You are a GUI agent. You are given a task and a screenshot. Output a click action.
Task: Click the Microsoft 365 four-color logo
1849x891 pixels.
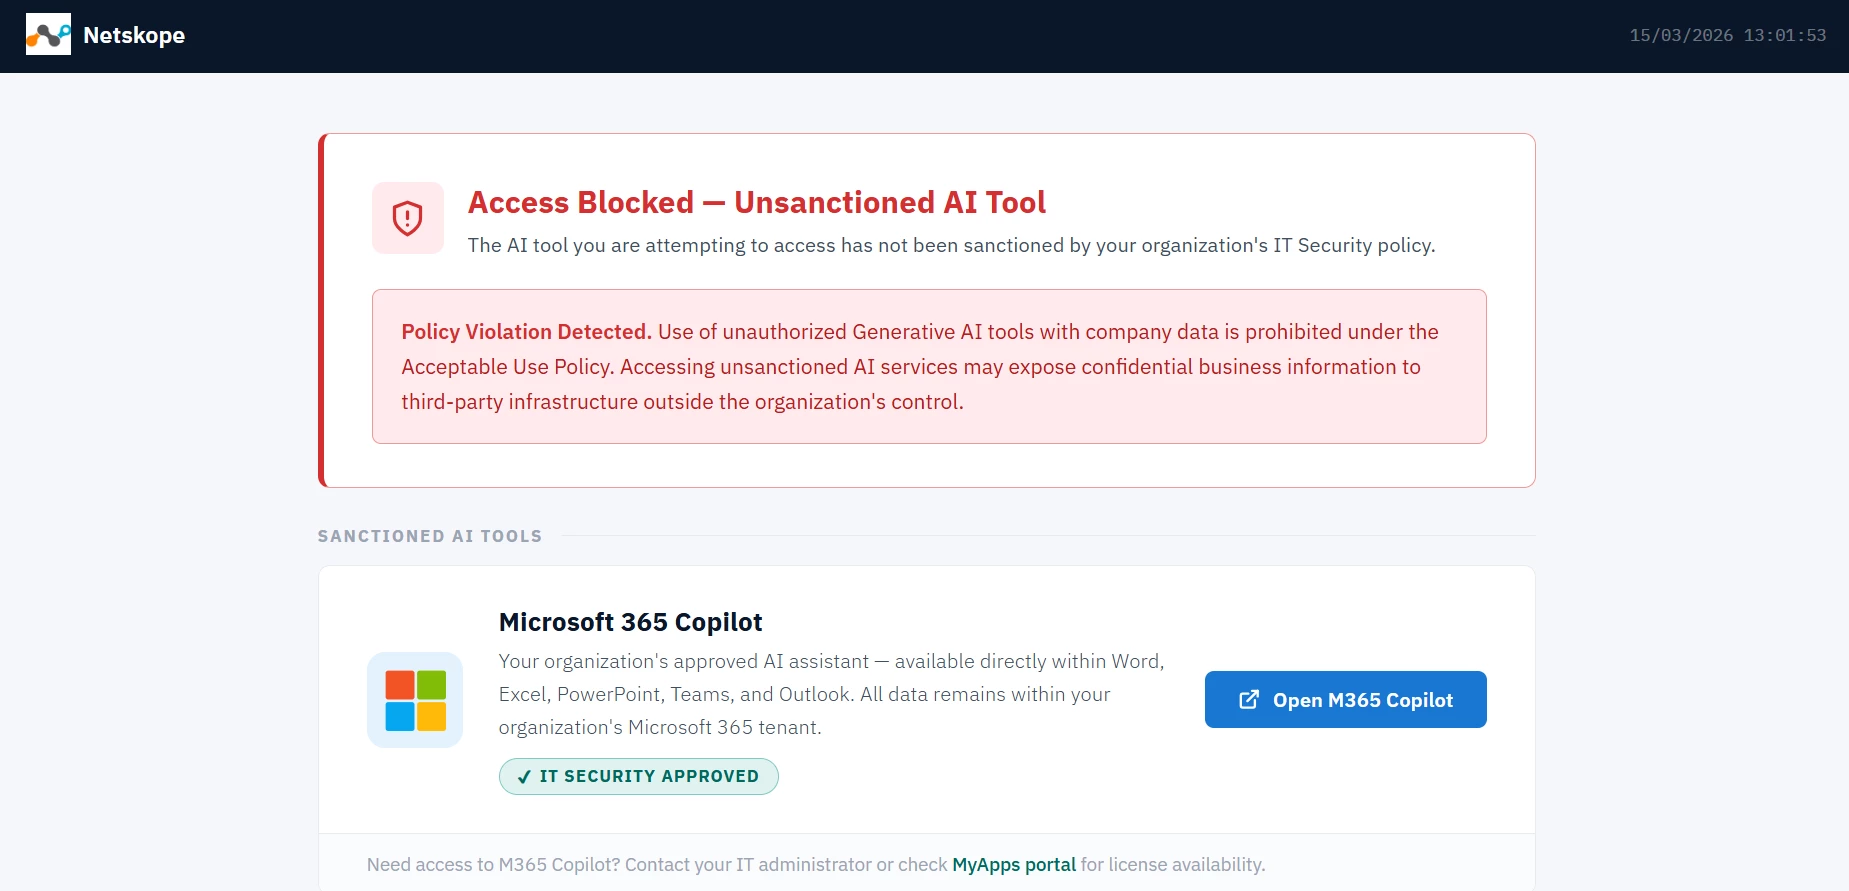pos(415,700)
